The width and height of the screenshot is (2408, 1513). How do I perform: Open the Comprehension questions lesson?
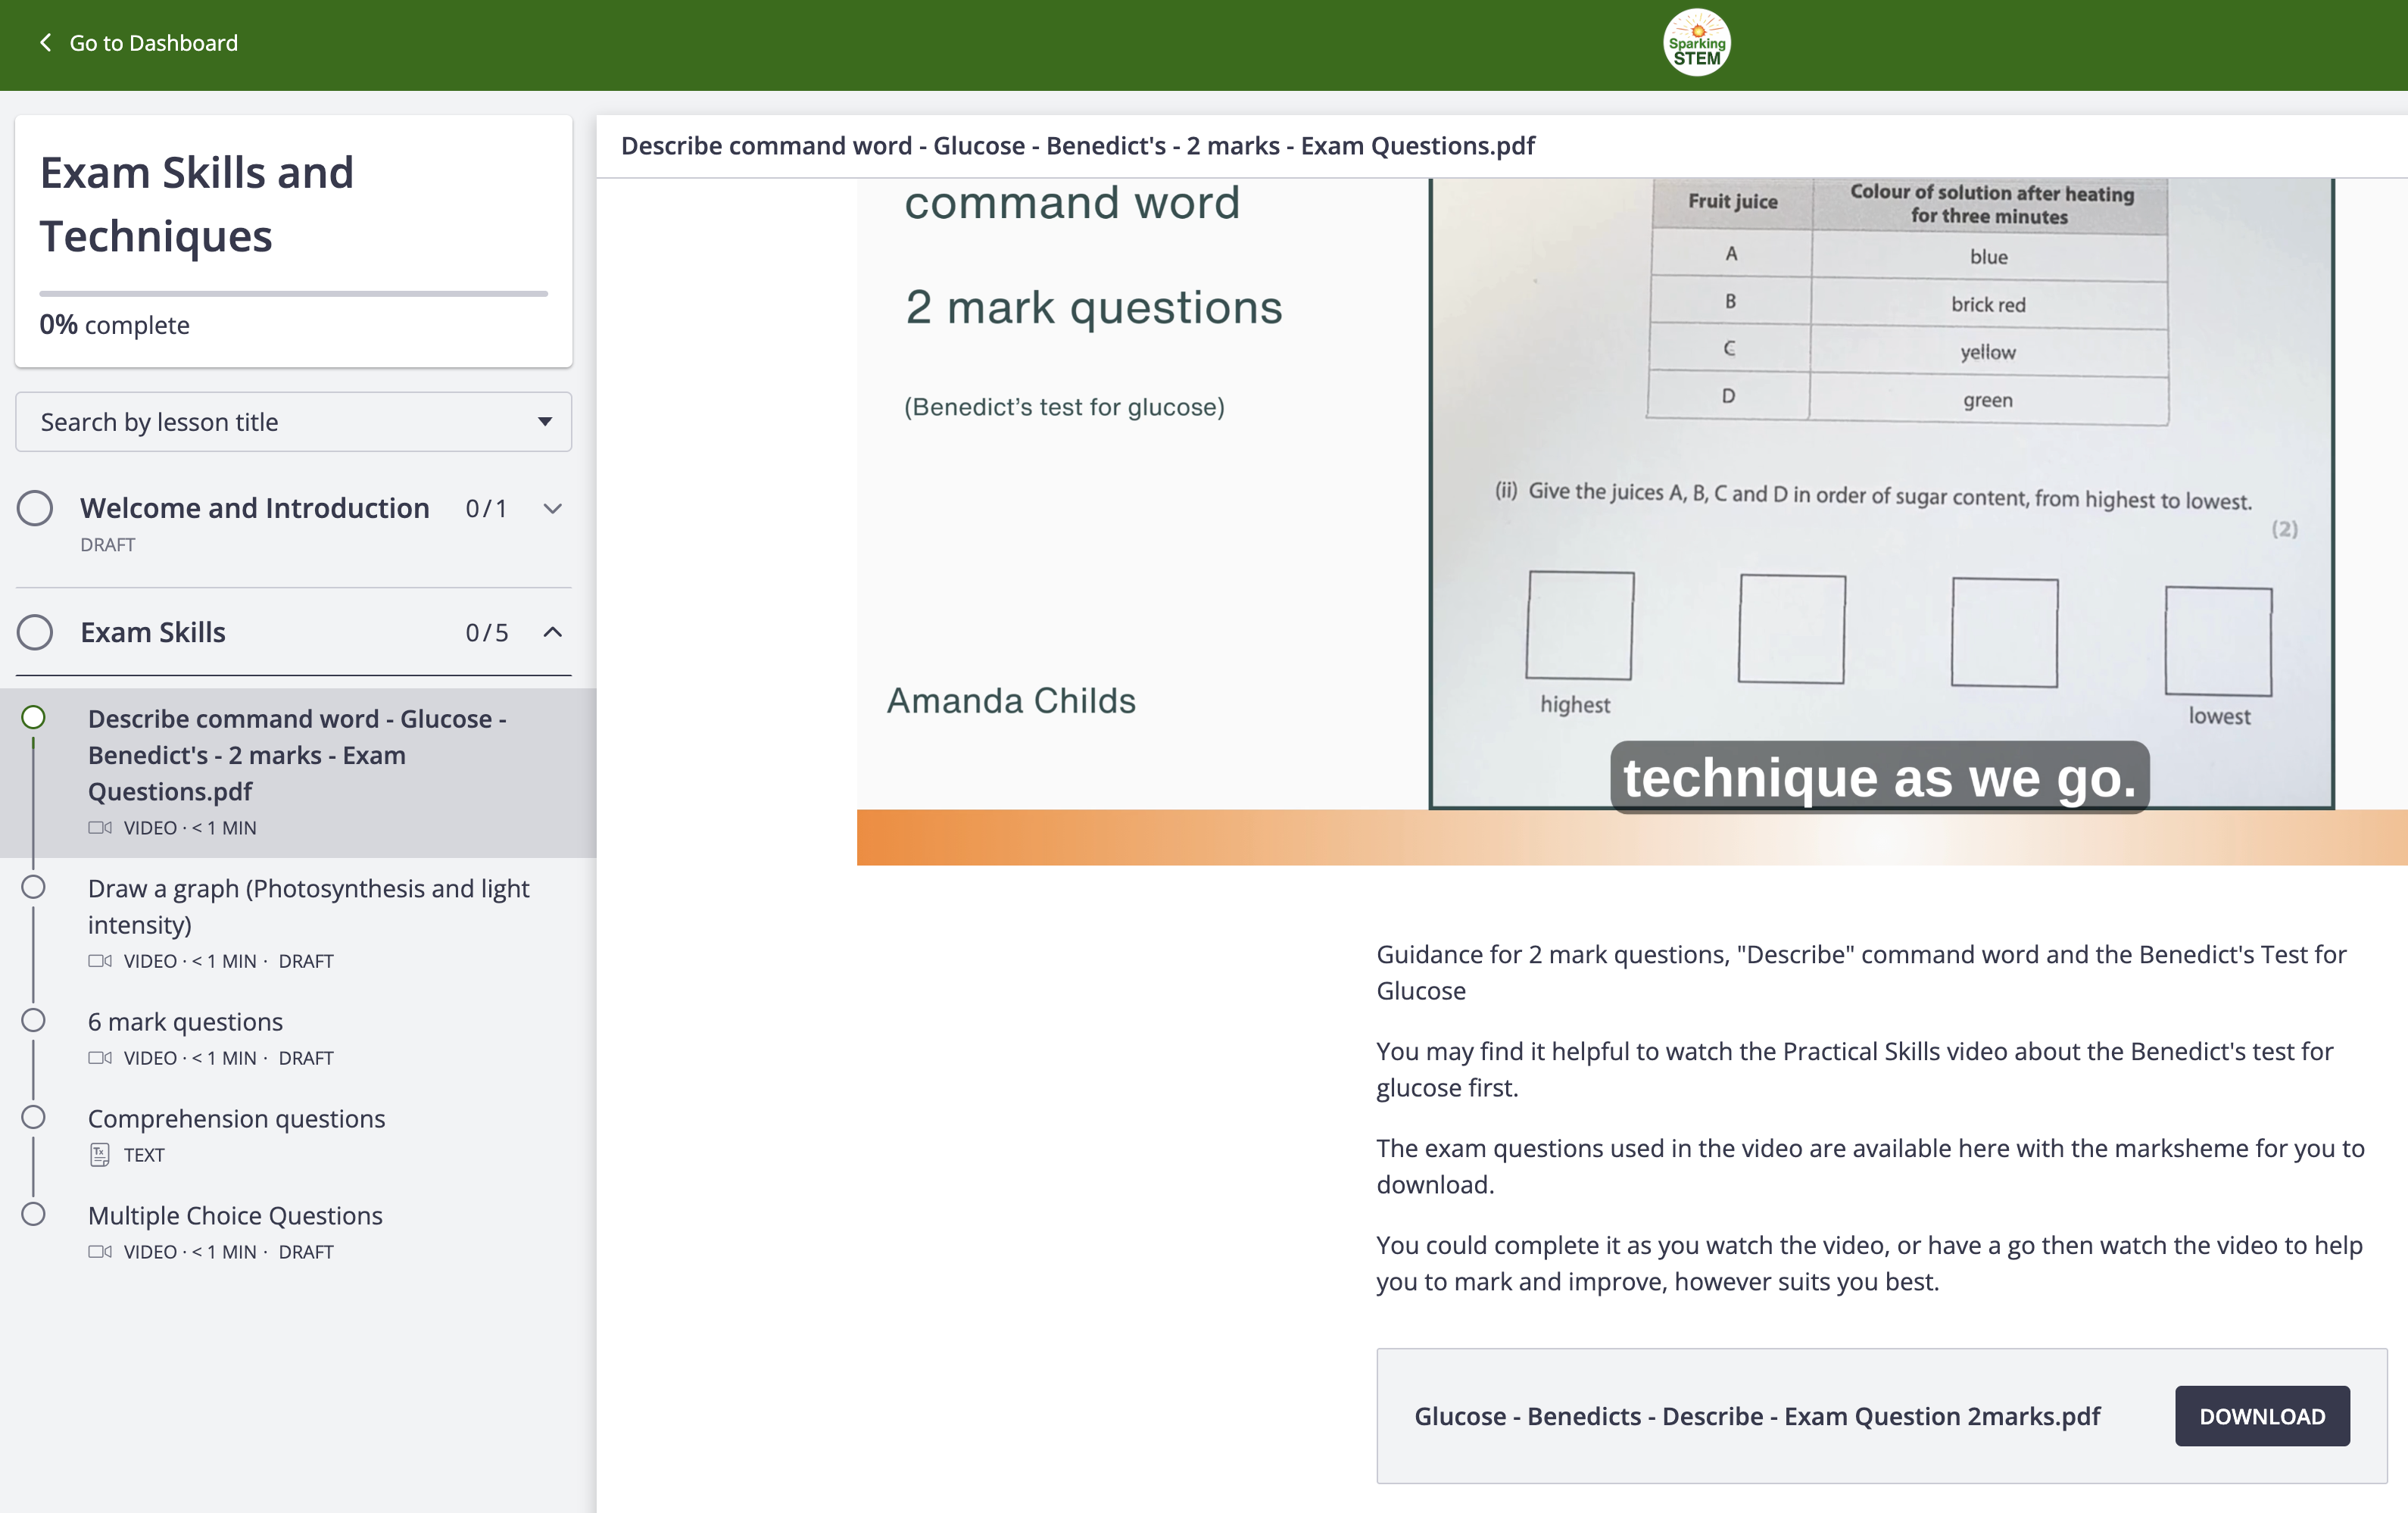click(236, 1119)
